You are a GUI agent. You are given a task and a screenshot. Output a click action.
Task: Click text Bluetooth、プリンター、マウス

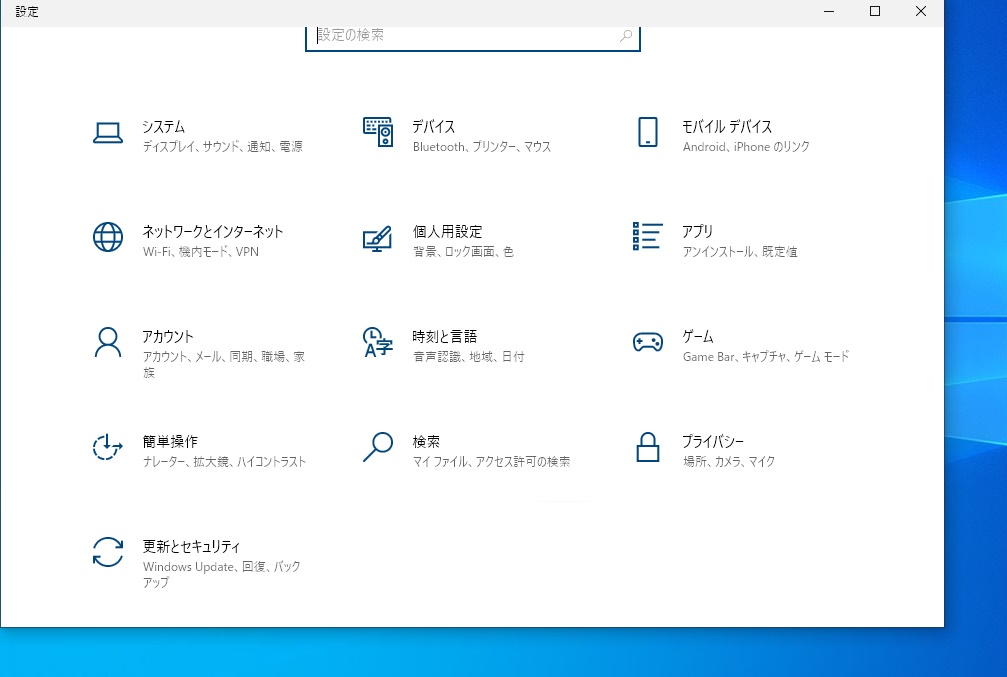(x=482, y=146)
